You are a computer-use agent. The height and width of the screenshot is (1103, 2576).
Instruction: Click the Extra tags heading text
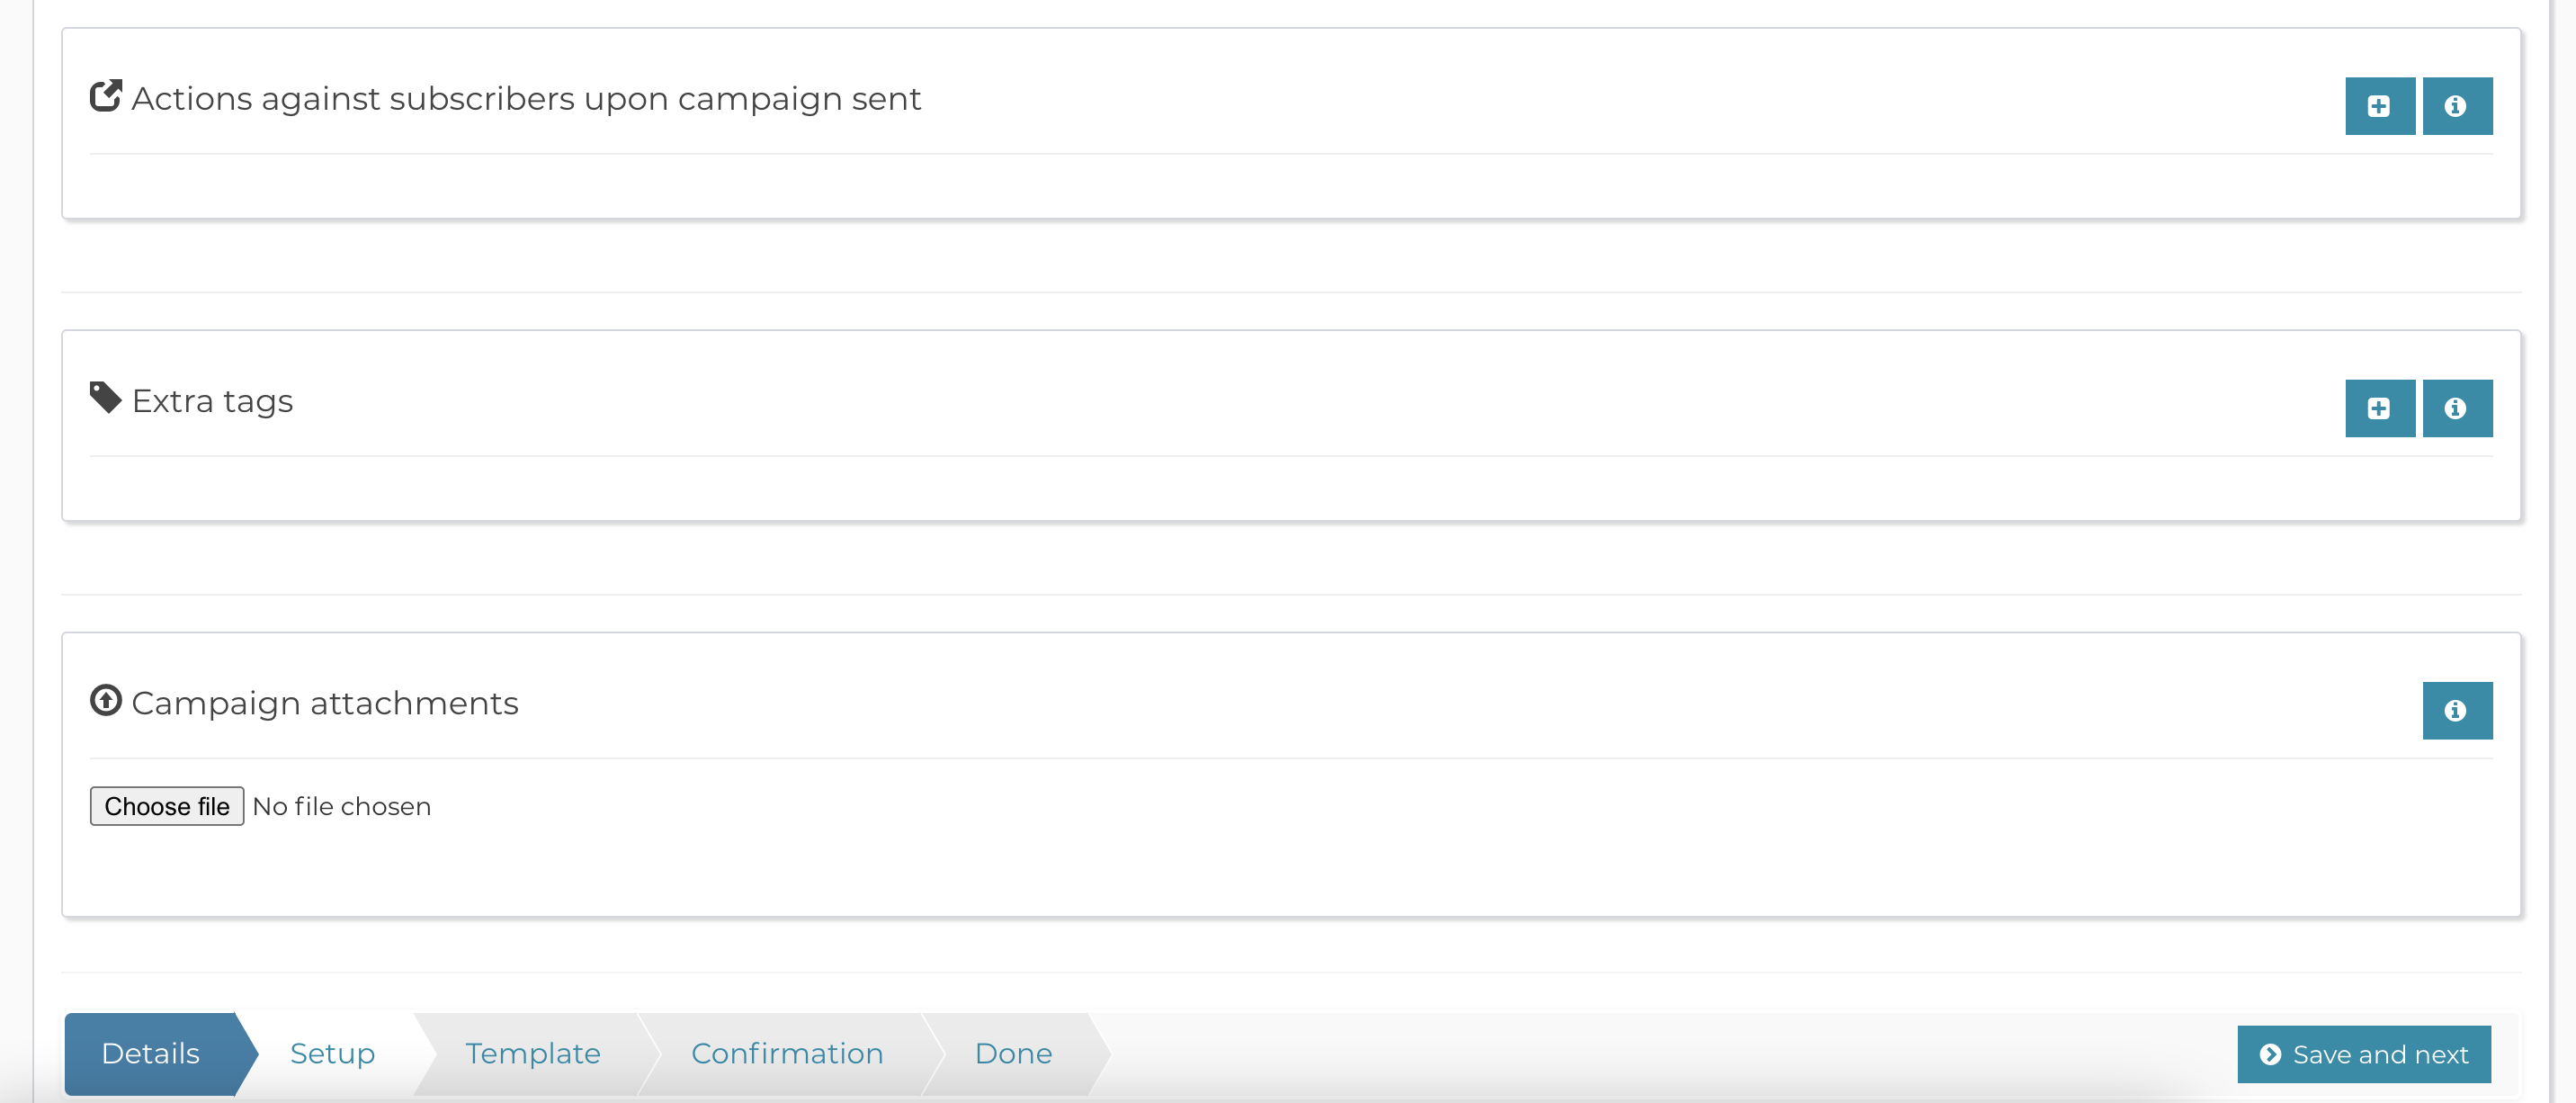pyautogui.click(x=212, y=401)
